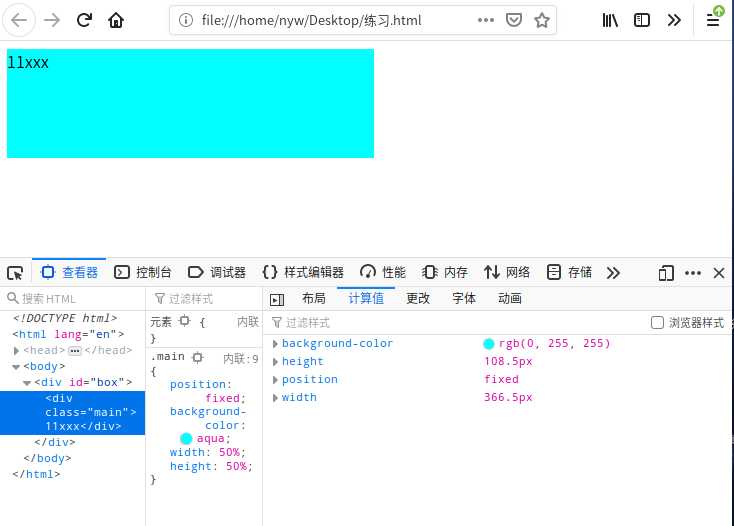Expand the height computed property

point(276,362)
